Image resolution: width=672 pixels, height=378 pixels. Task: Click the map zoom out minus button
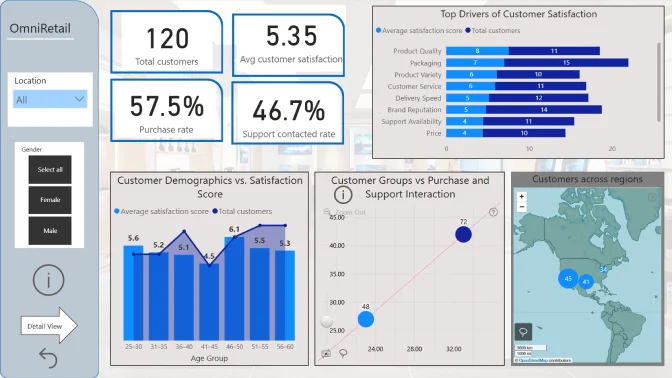pos(522,207)
